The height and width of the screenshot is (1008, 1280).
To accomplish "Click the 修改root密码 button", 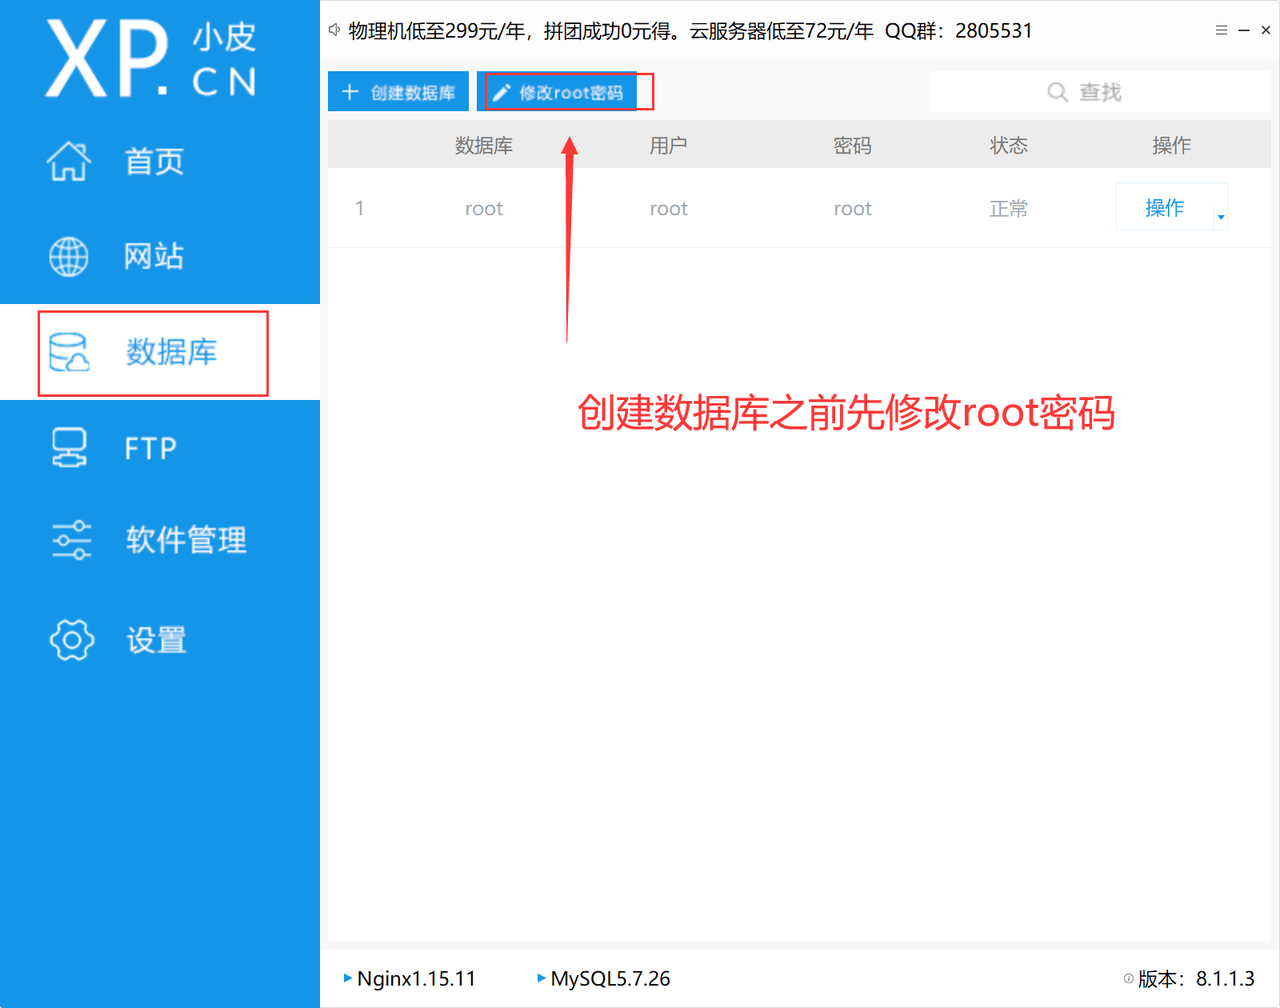I will tap(557, 92).
